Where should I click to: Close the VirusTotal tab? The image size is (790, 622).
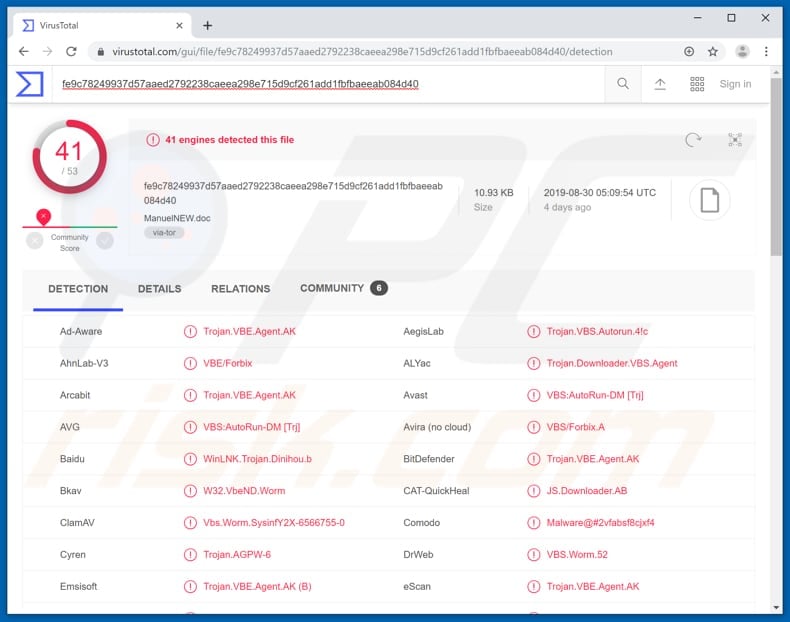(x=179, y=25)
